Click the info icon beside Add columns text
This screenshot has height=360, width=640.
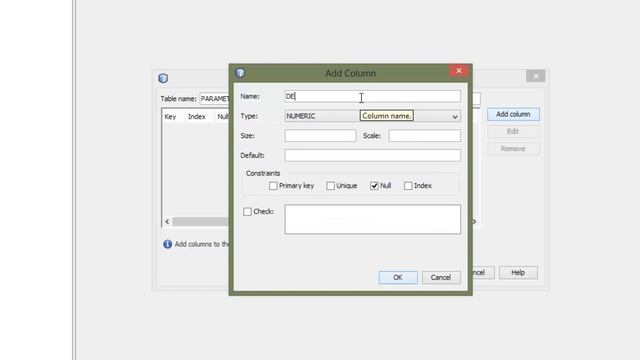167,244
